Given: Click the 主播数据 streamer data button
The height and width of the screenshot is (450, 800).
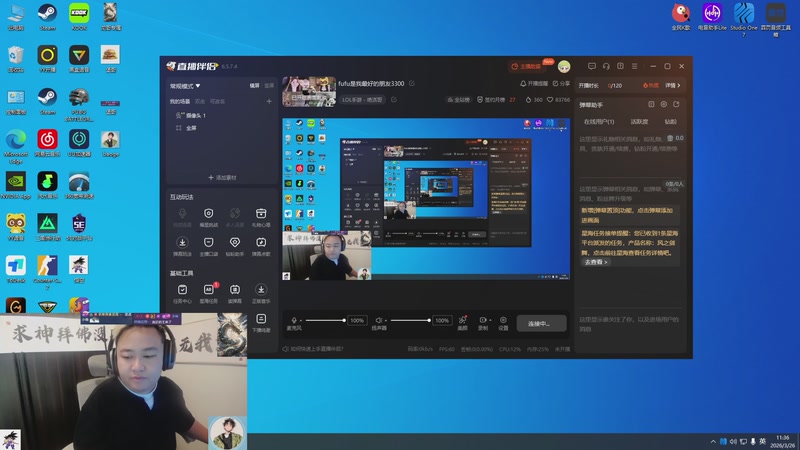Looking at the screenshot, I should coord(527,66).
